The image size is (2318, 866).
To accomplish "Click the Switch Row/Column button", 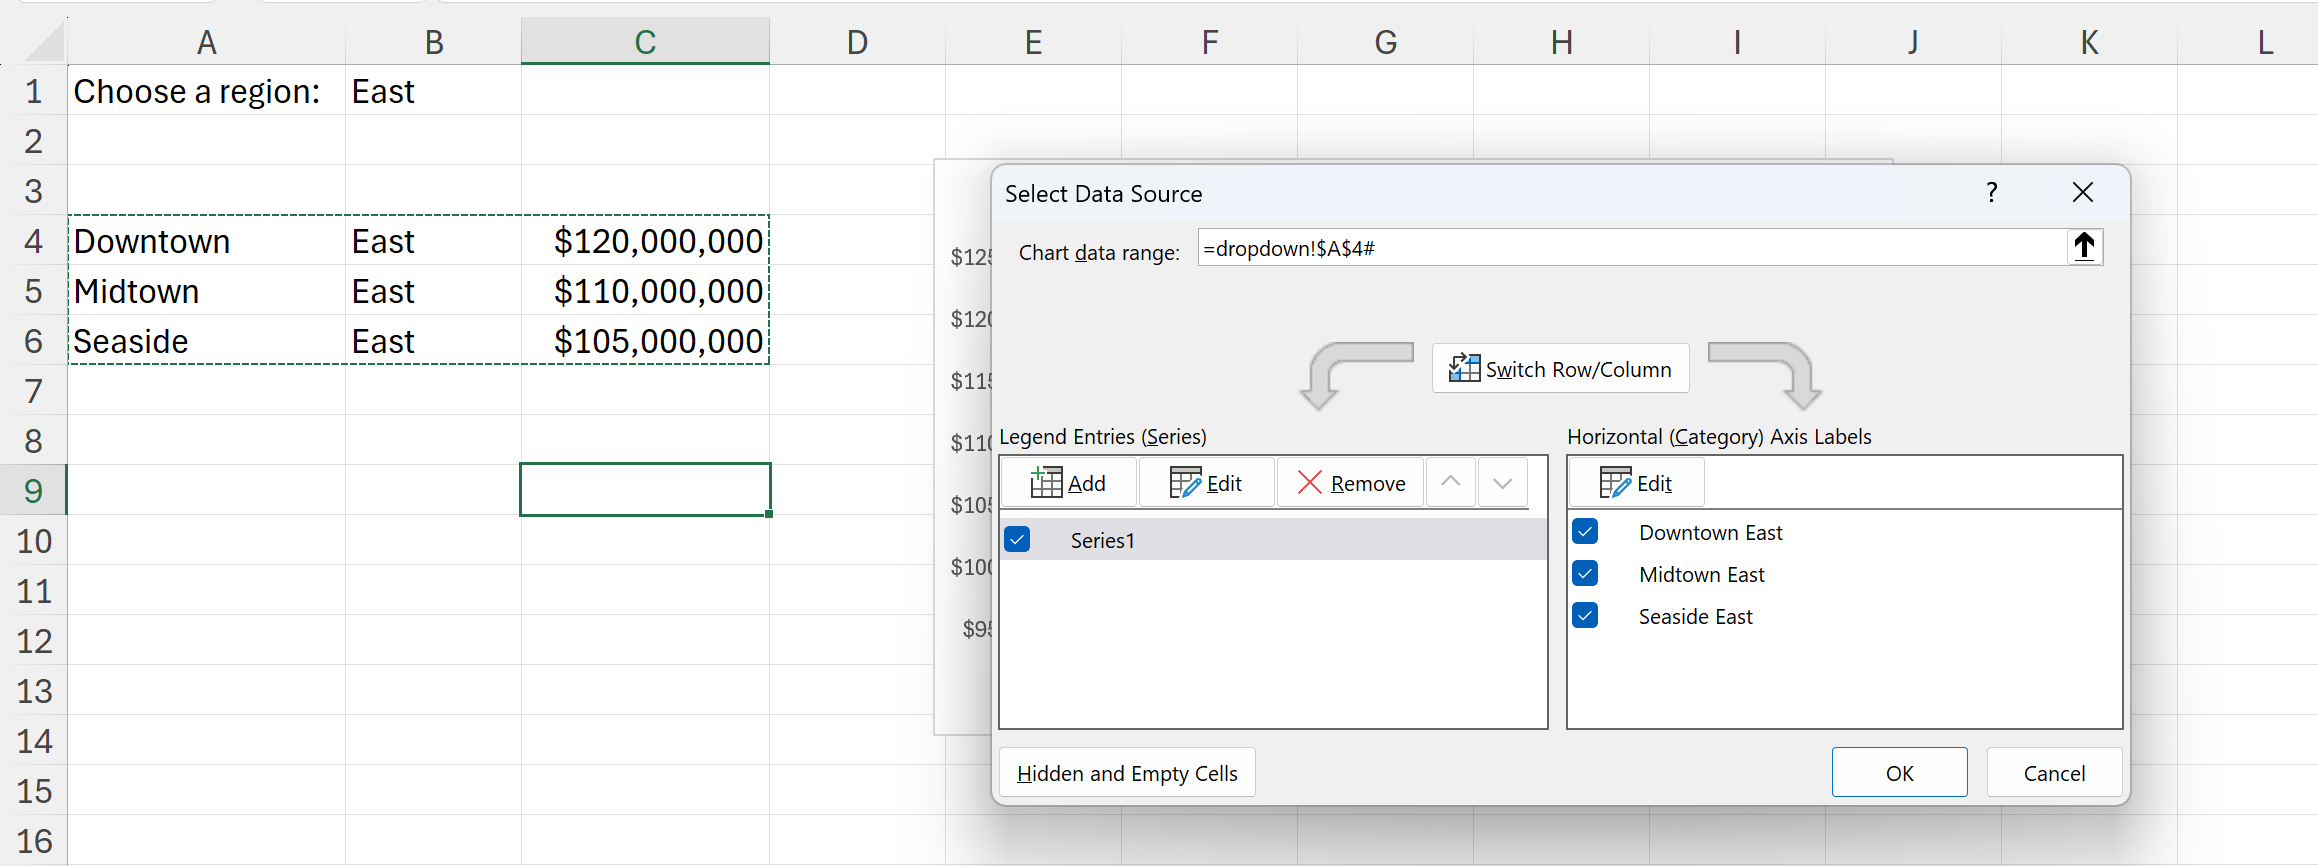I will [x=1560, y=369].
